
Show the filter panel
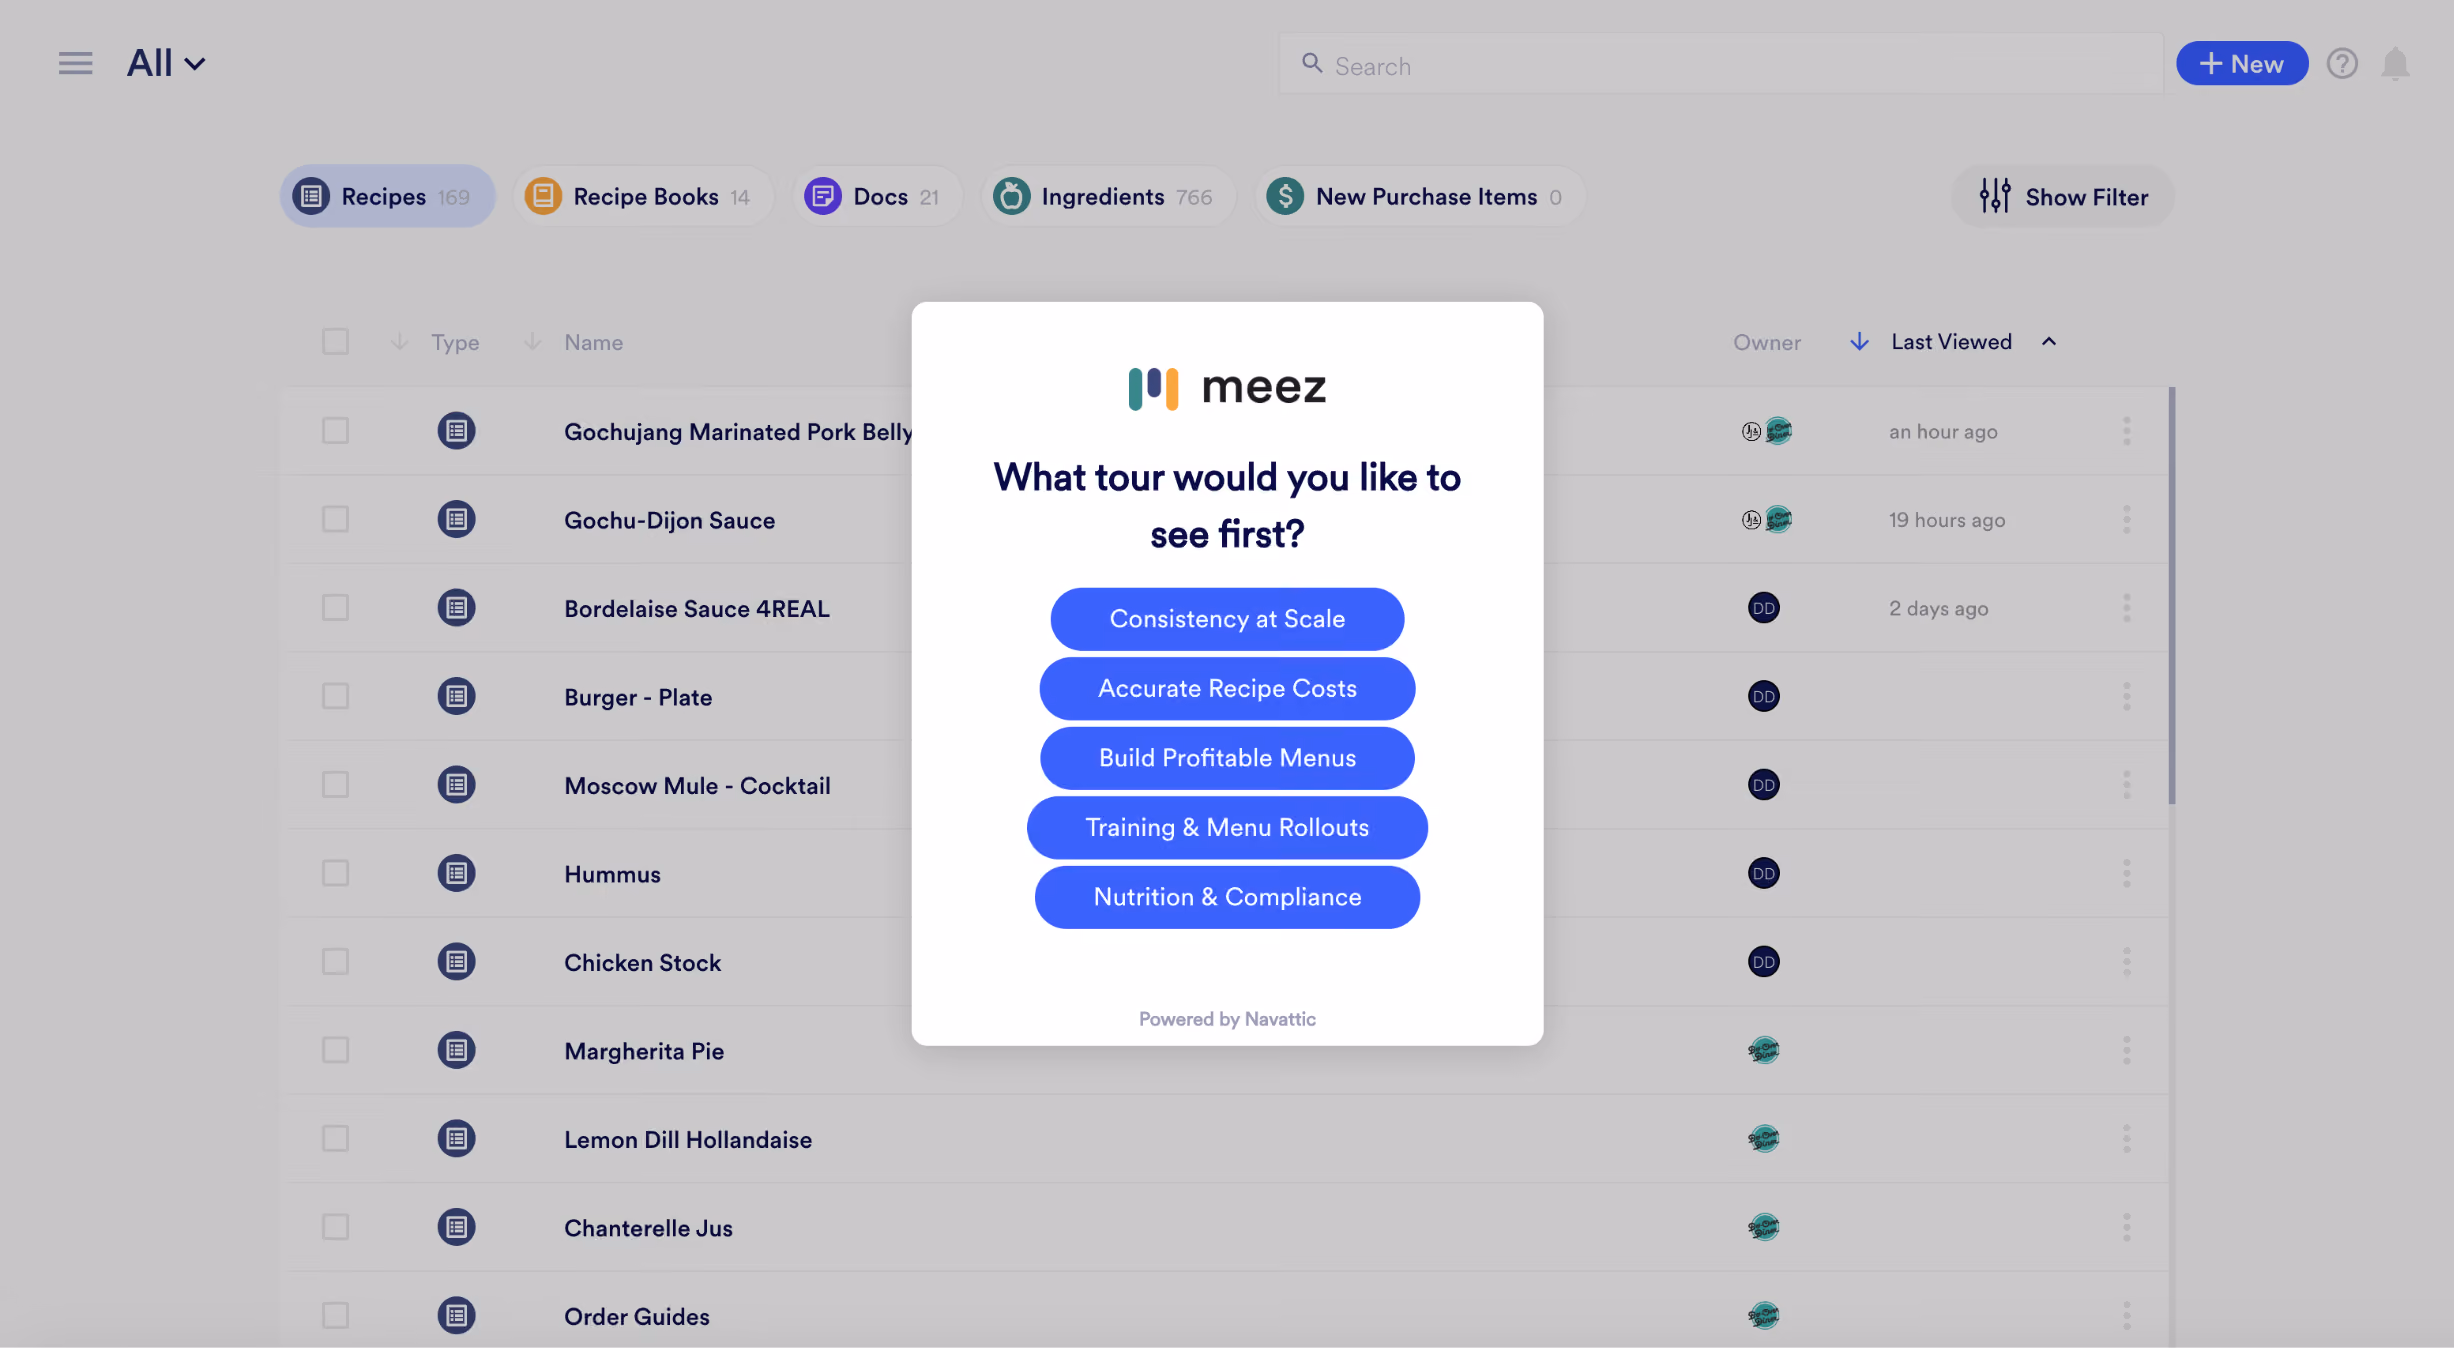2063,196
